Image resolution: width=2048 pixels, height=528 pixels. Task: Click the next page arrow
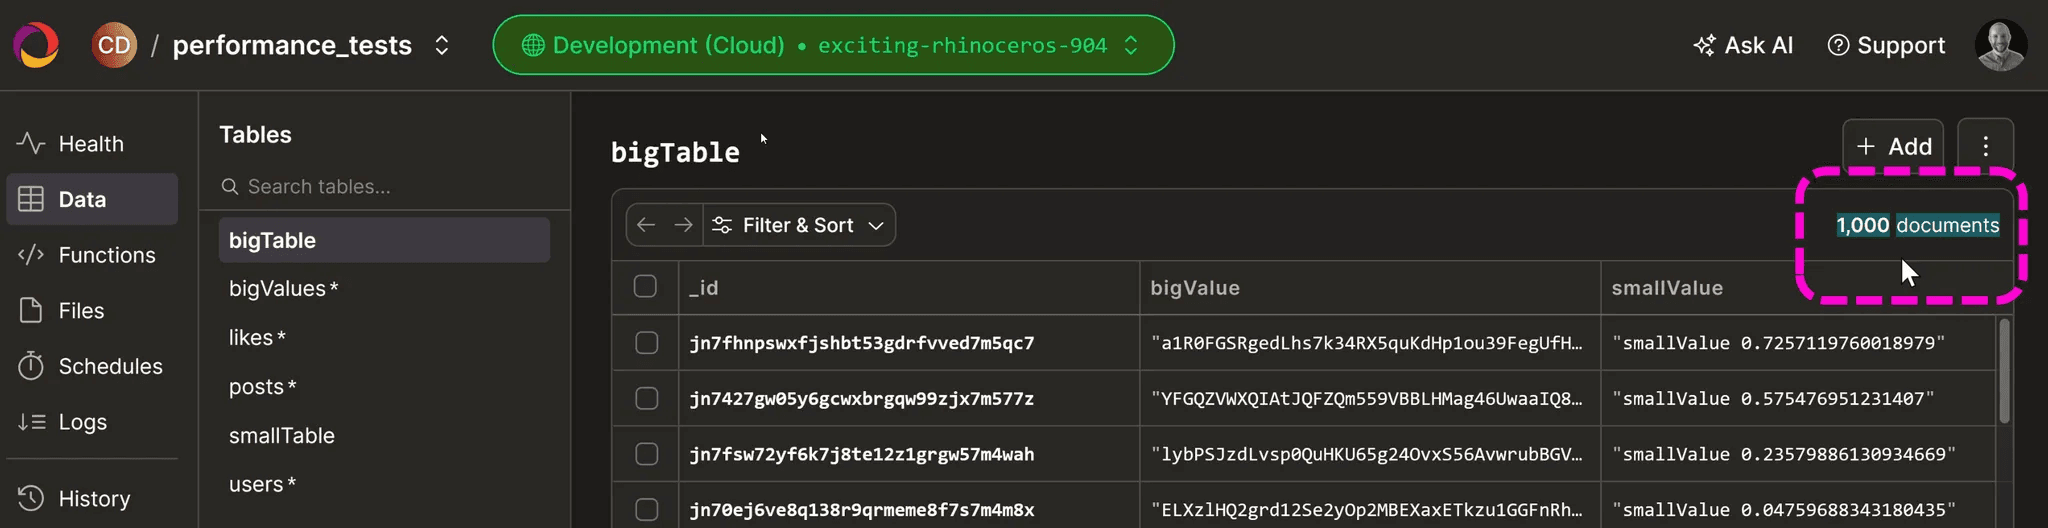point(683,225)
